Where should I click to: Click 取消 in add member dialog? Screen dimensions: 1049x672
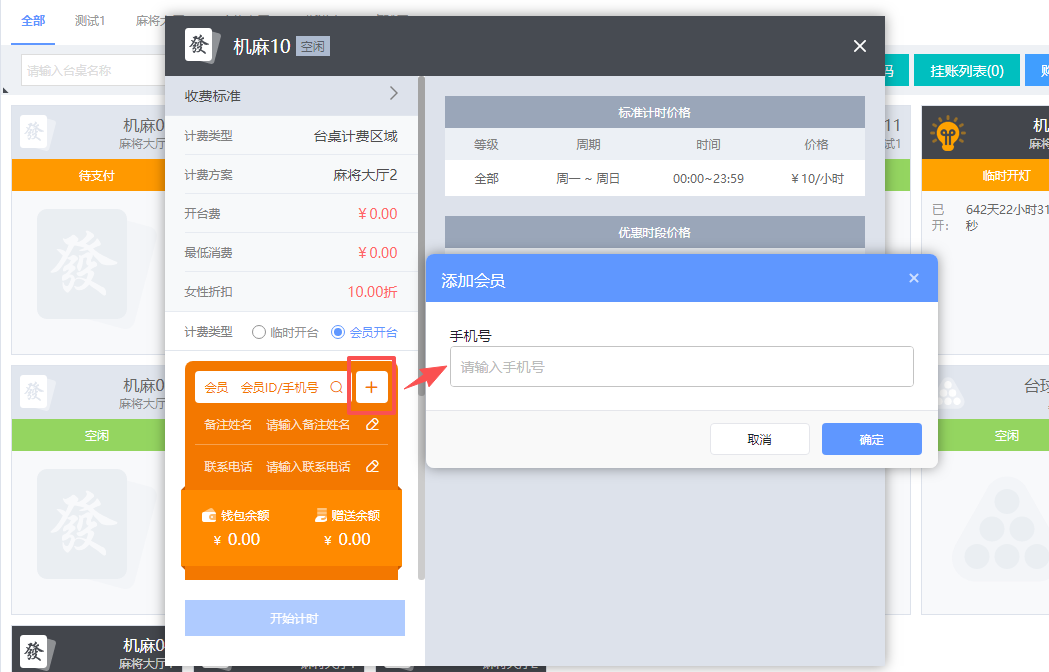pyautogui.click(x=759, y=439)
